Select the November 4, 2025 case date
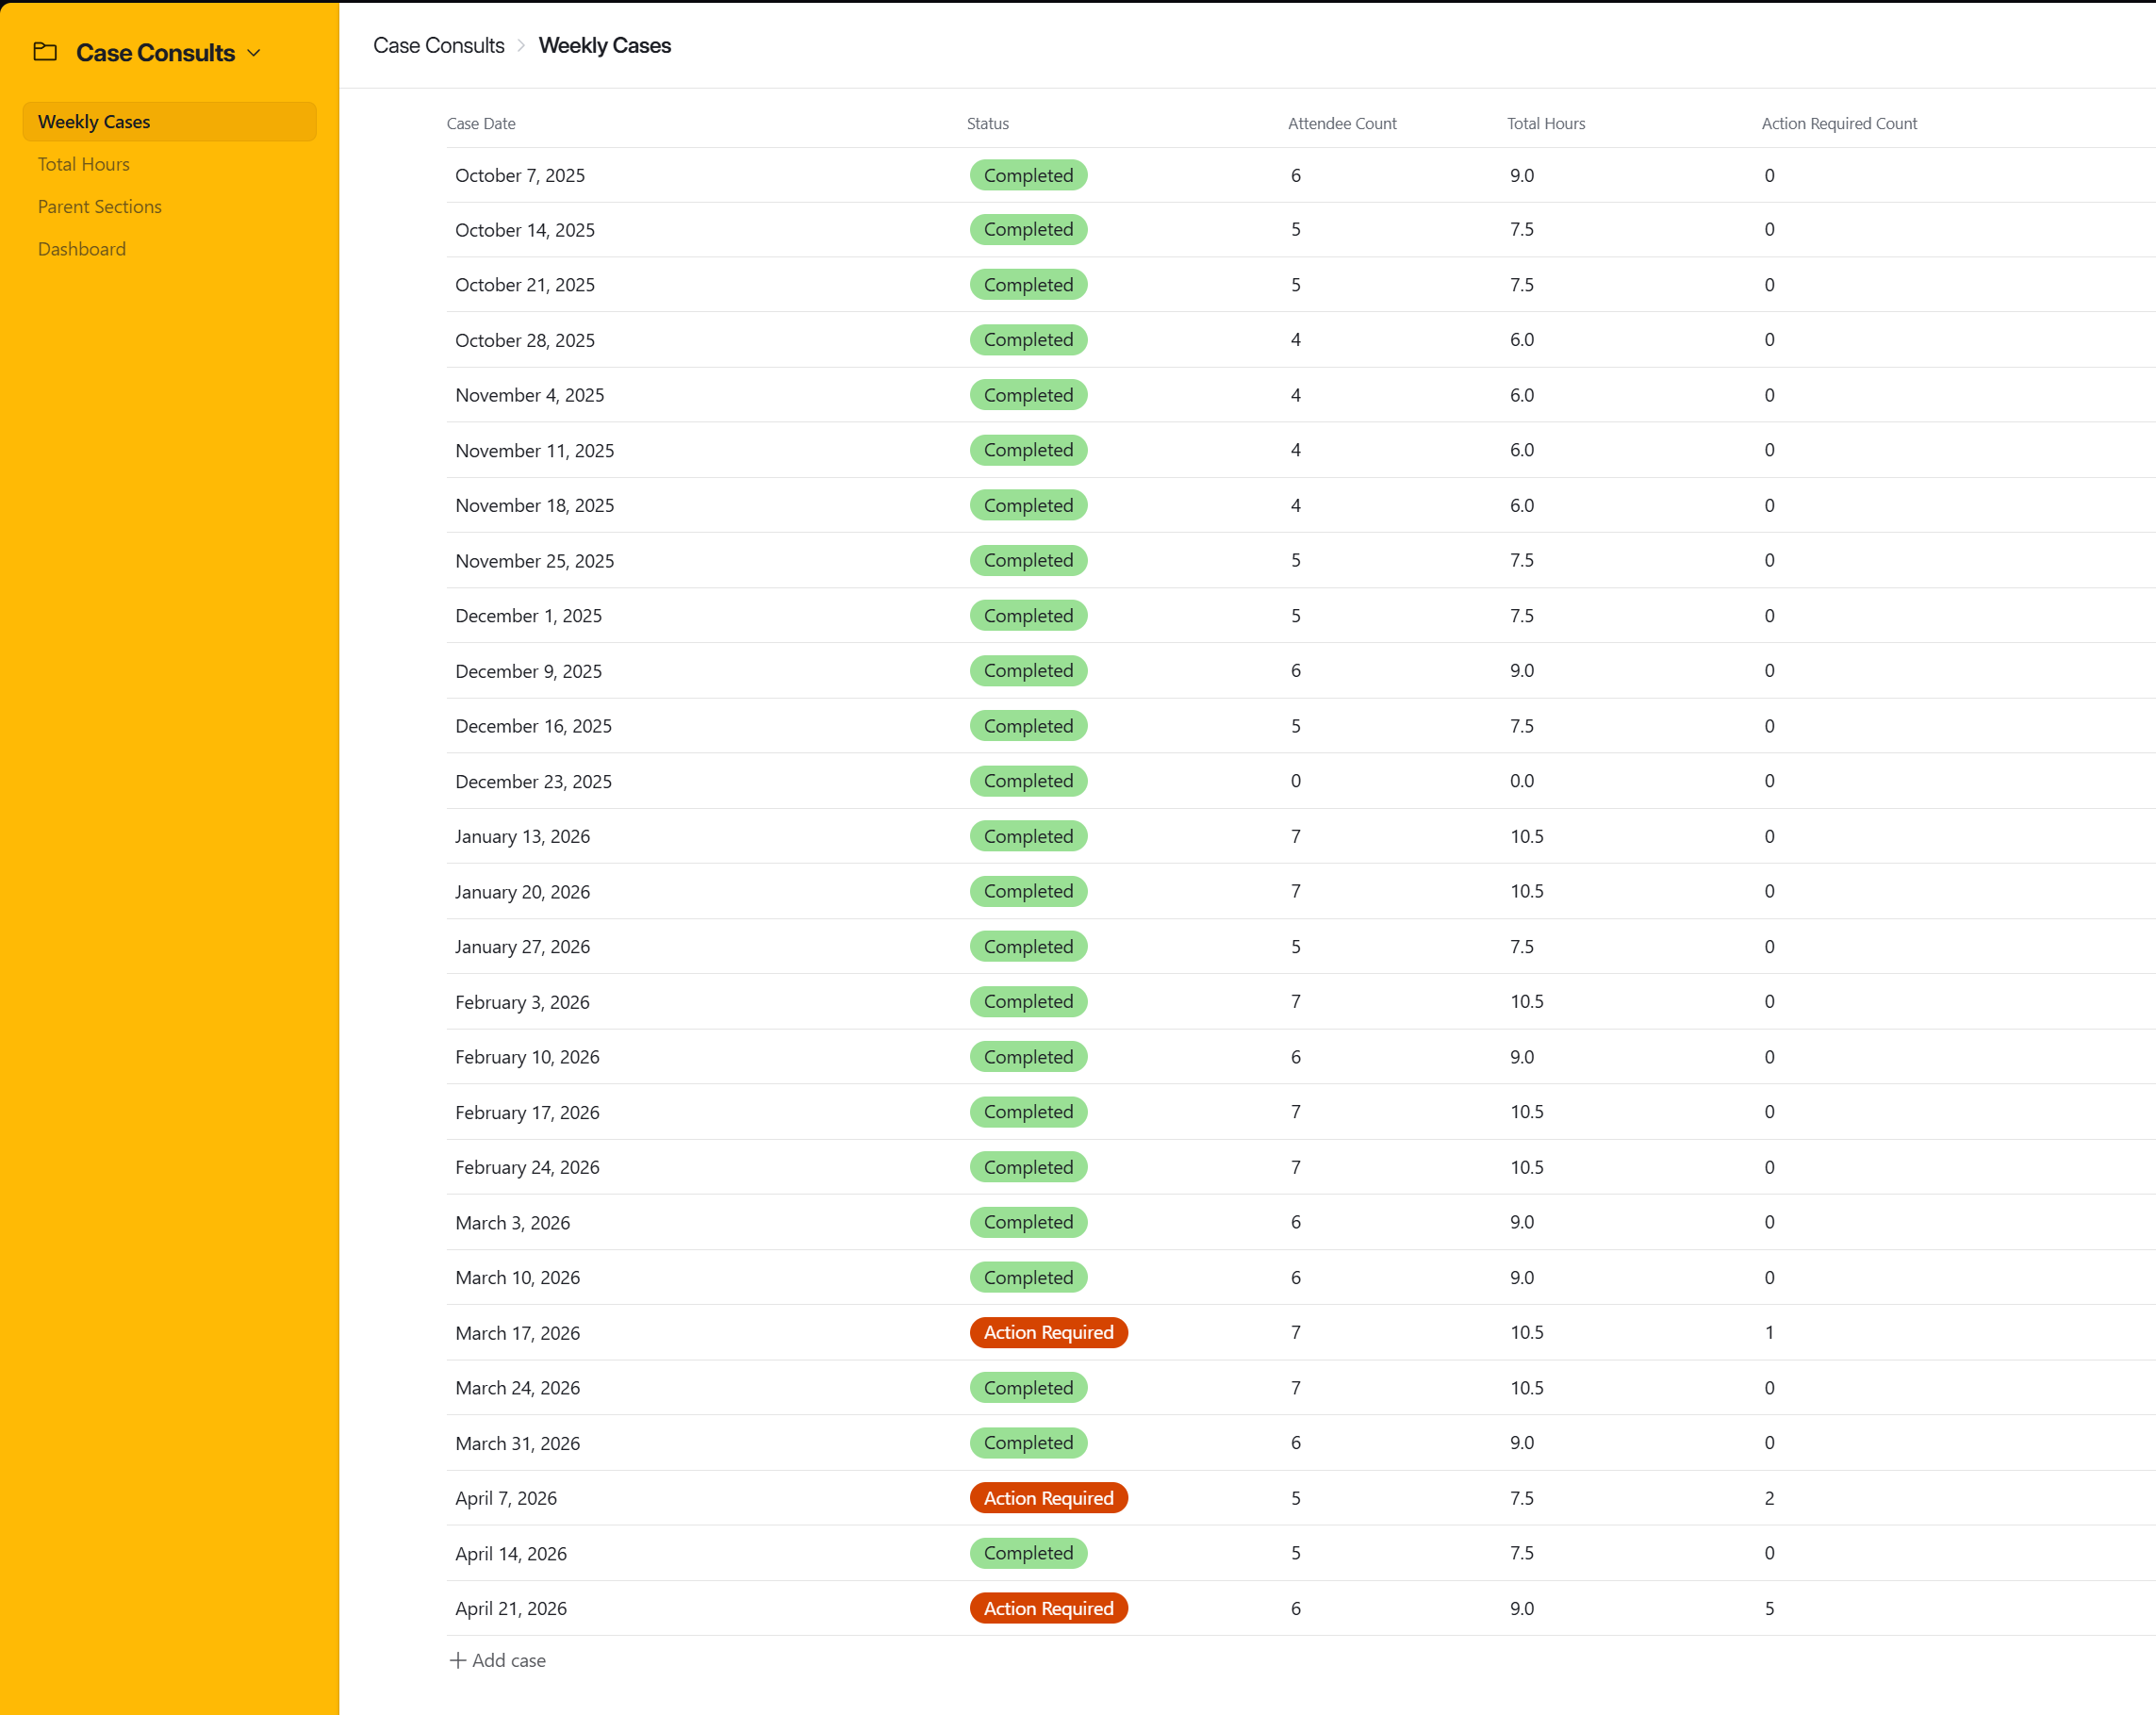The width and height of the screenshot is (2156, 1715). 530,396
